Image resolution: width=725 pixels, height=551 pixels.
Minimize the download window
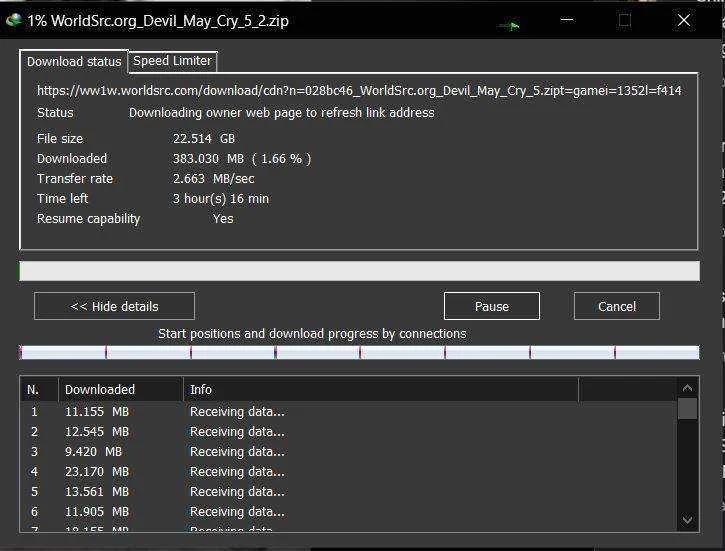[x=567, y=20]
